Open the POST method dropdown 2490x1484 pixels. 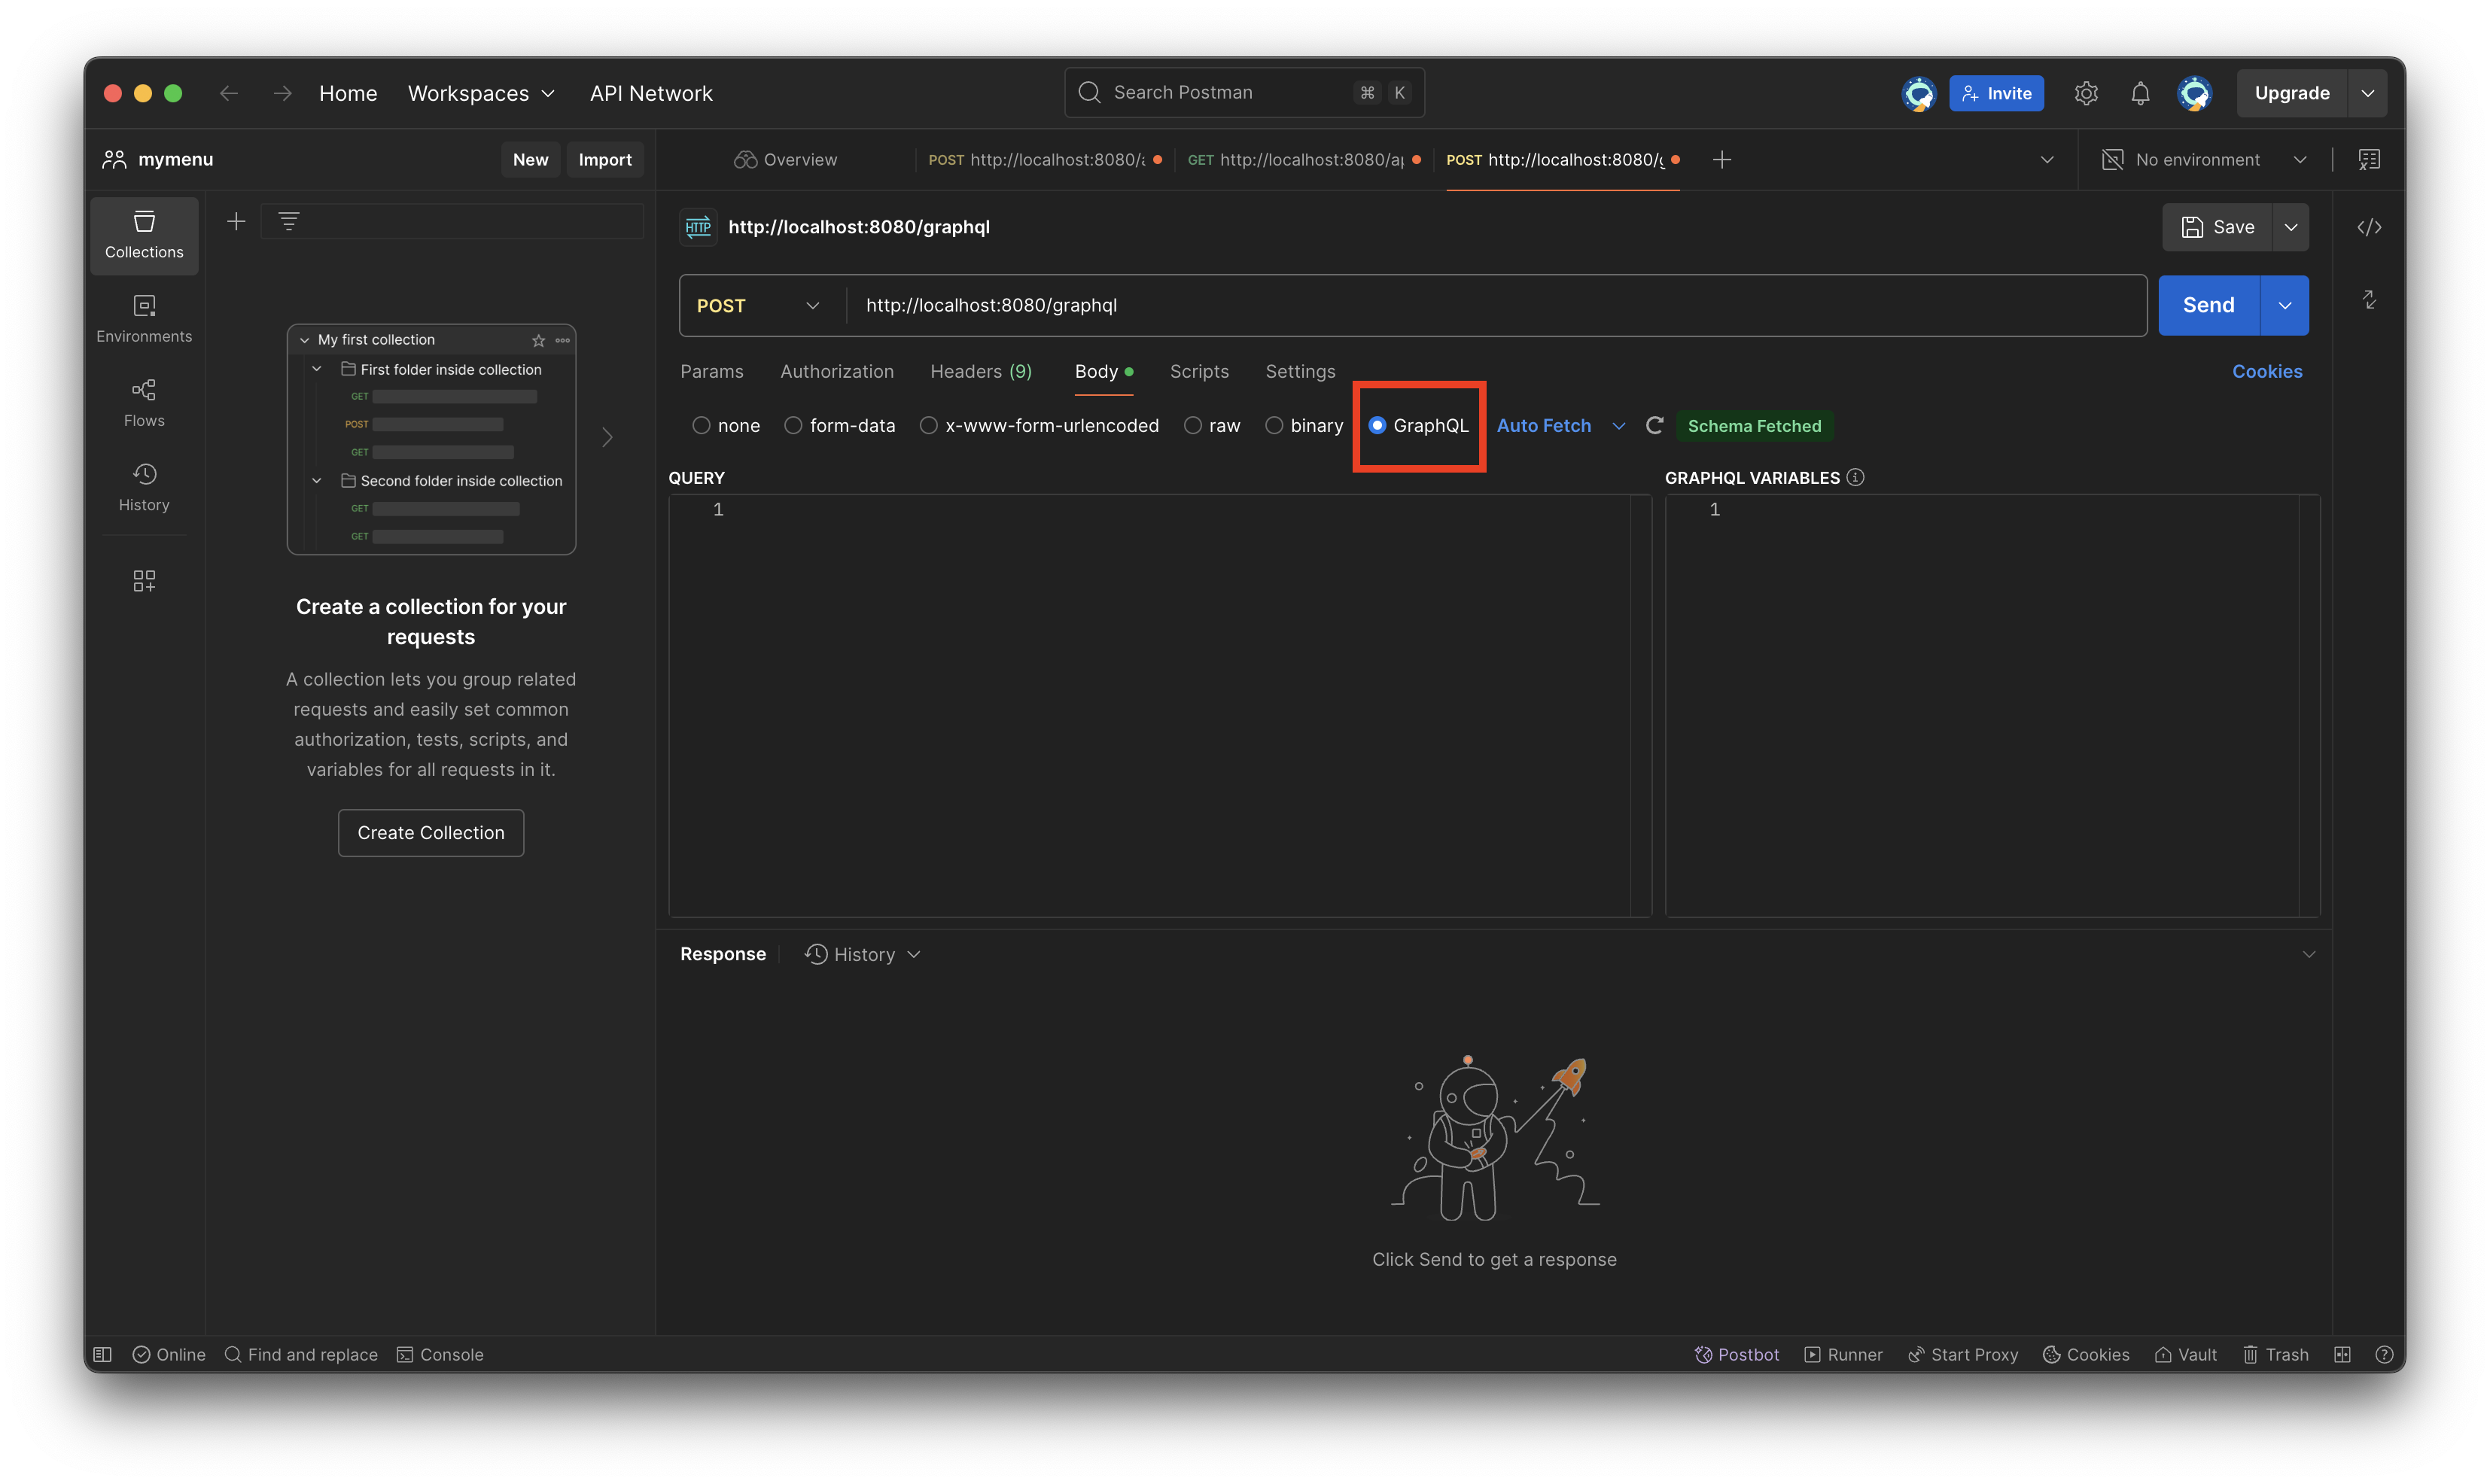coord(758,305)
